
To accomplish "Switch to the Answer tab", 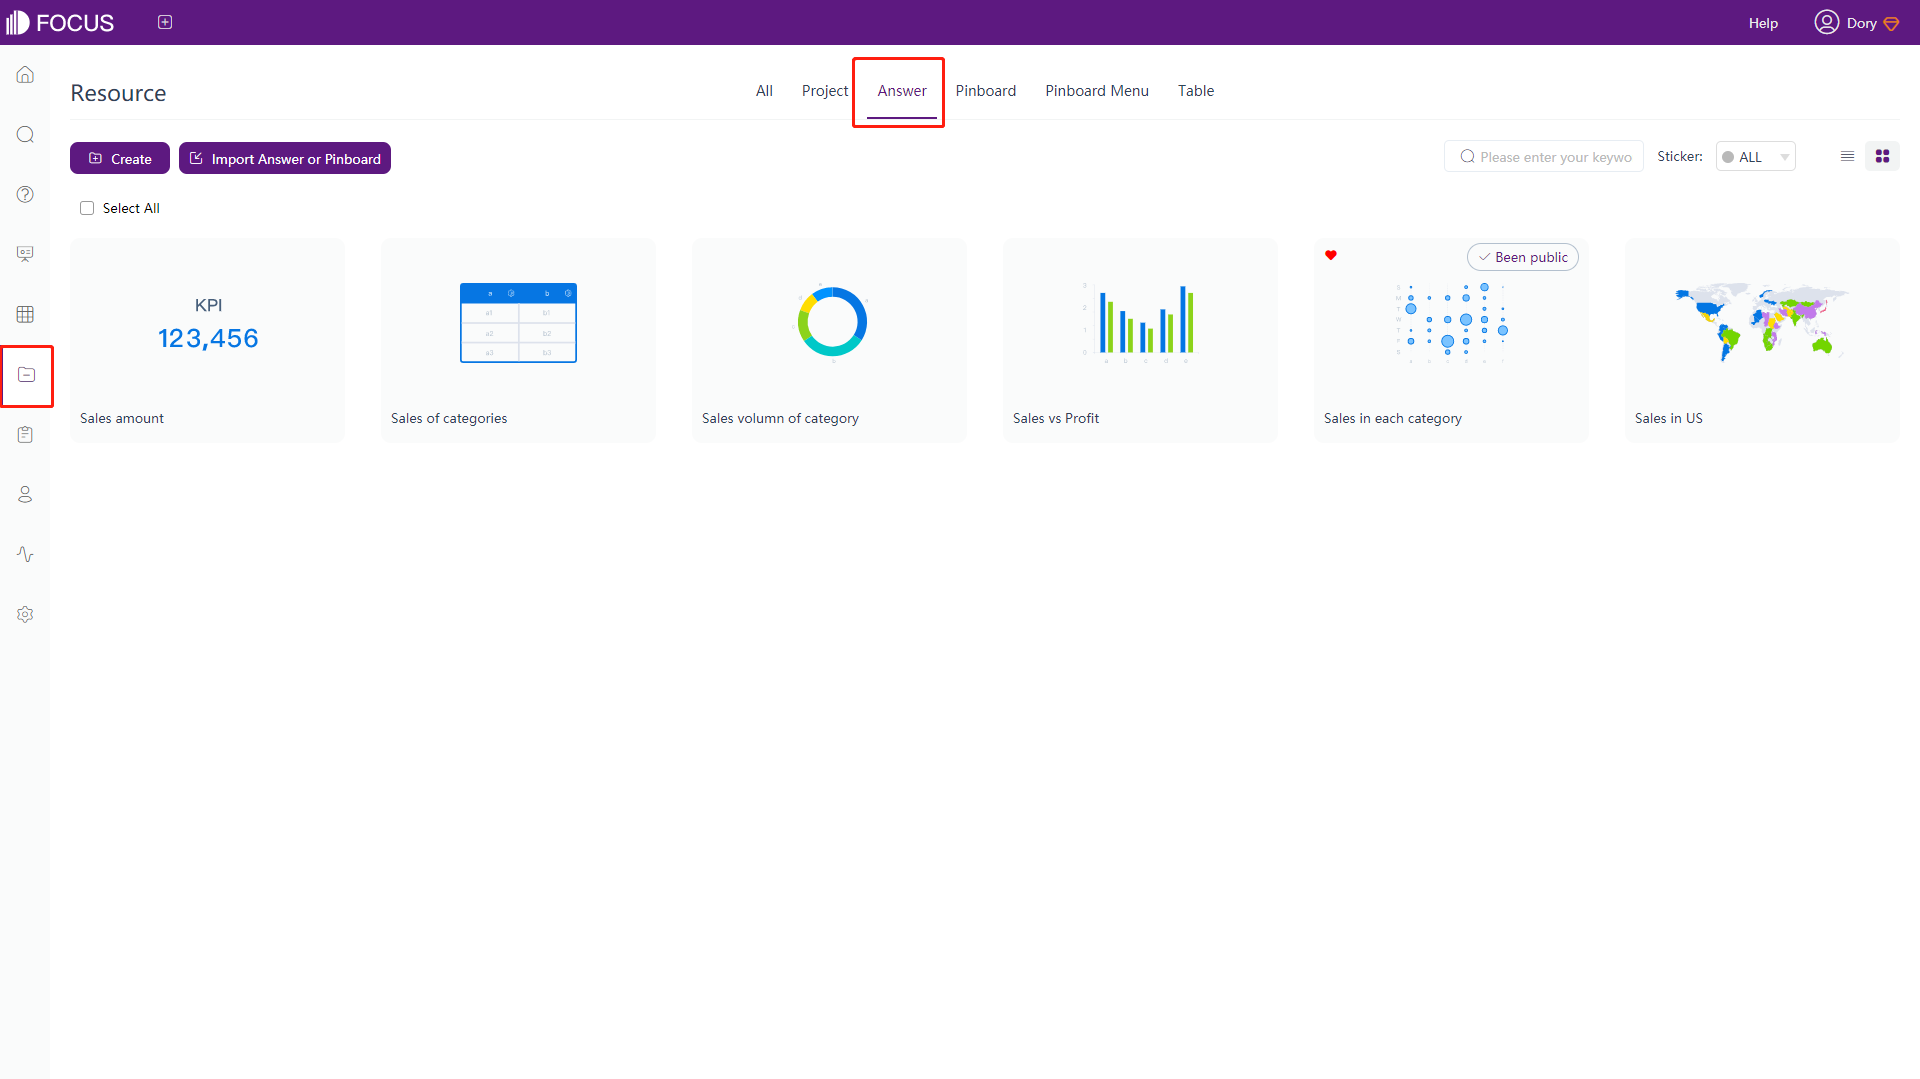I will click(x=902, y=91).
